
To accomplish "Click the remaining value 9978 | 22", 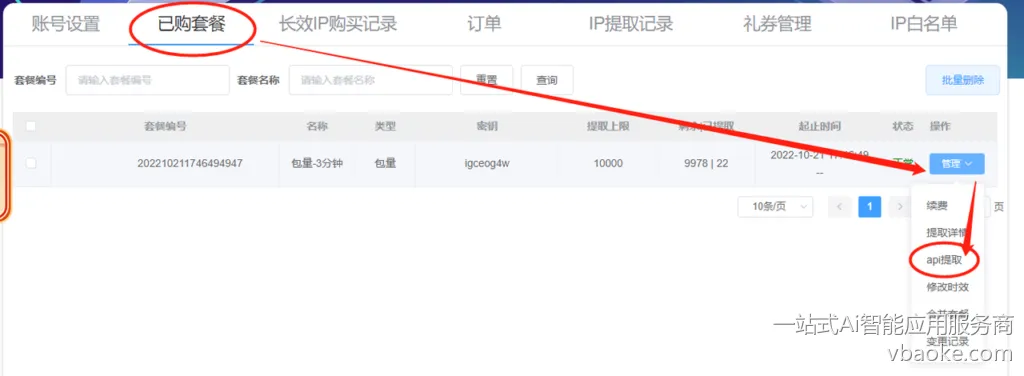I will (706, 164).
